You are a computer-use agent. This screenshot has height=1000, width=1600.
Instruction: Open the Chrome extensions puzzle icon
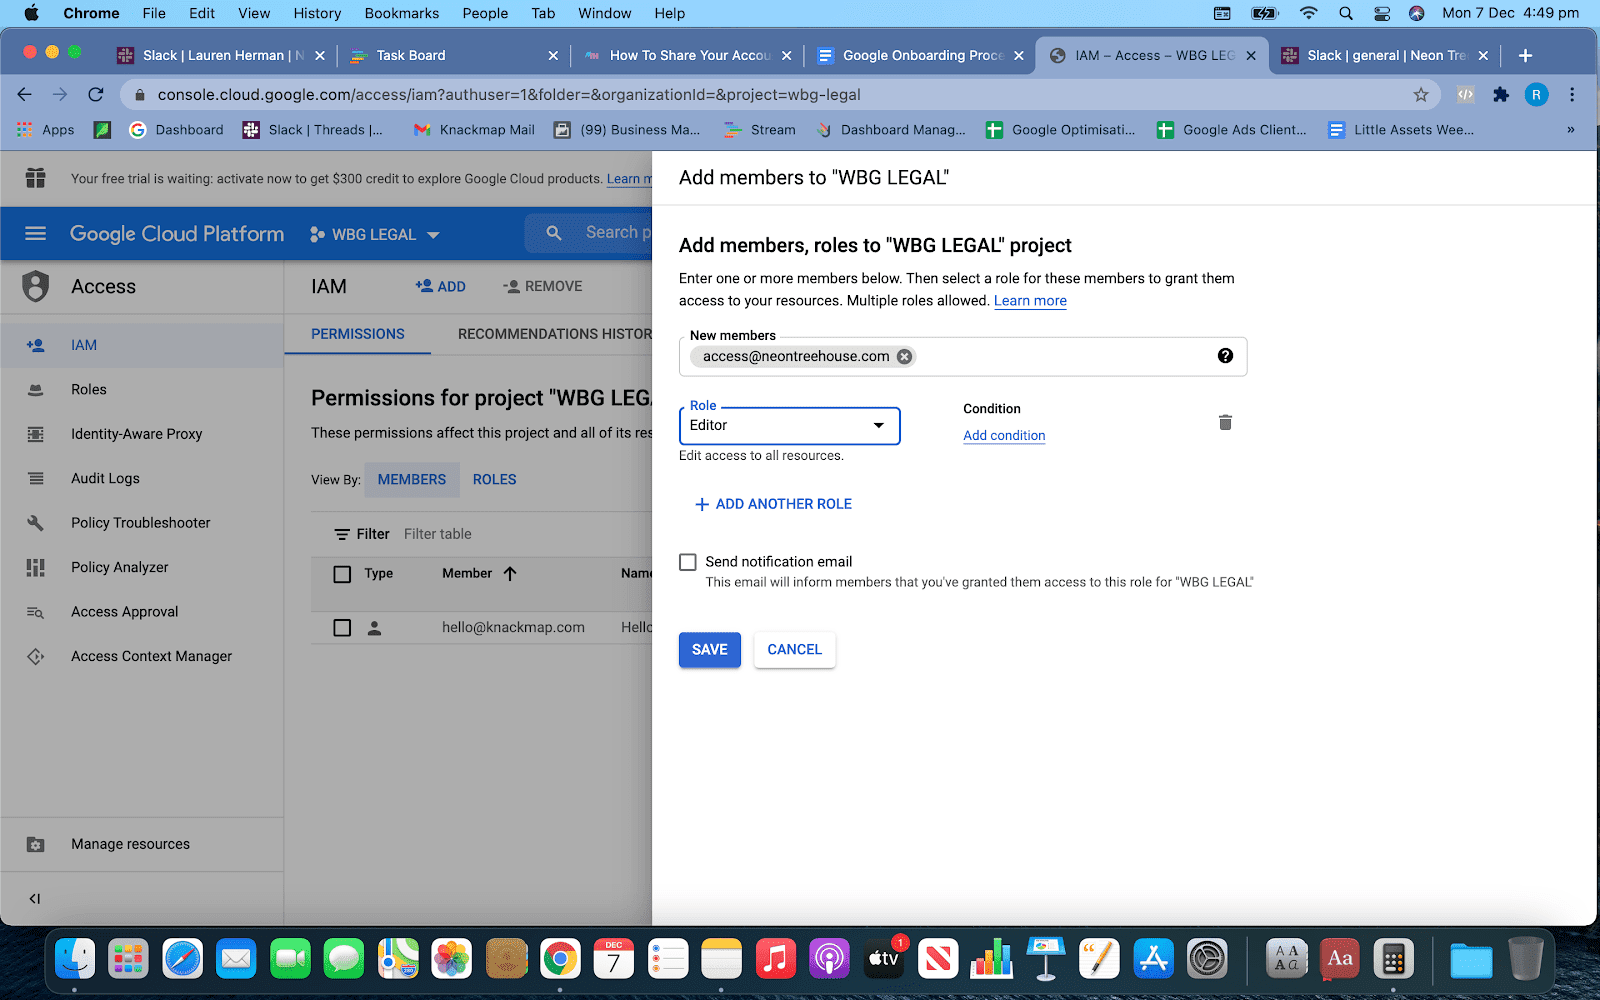click(1501, 95)
